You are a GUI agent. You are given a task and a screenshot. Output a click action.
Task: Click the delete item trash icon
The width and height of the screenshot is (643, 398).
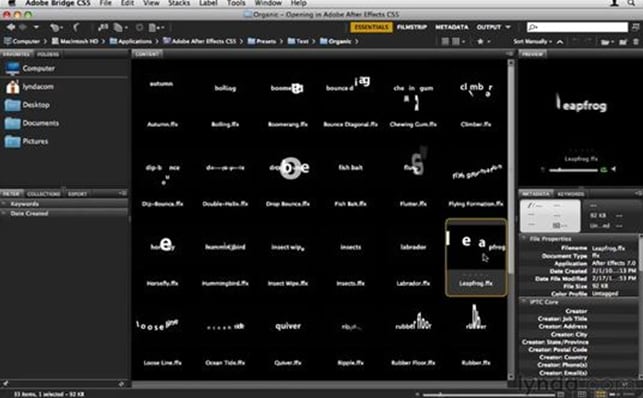pos(636,41)
